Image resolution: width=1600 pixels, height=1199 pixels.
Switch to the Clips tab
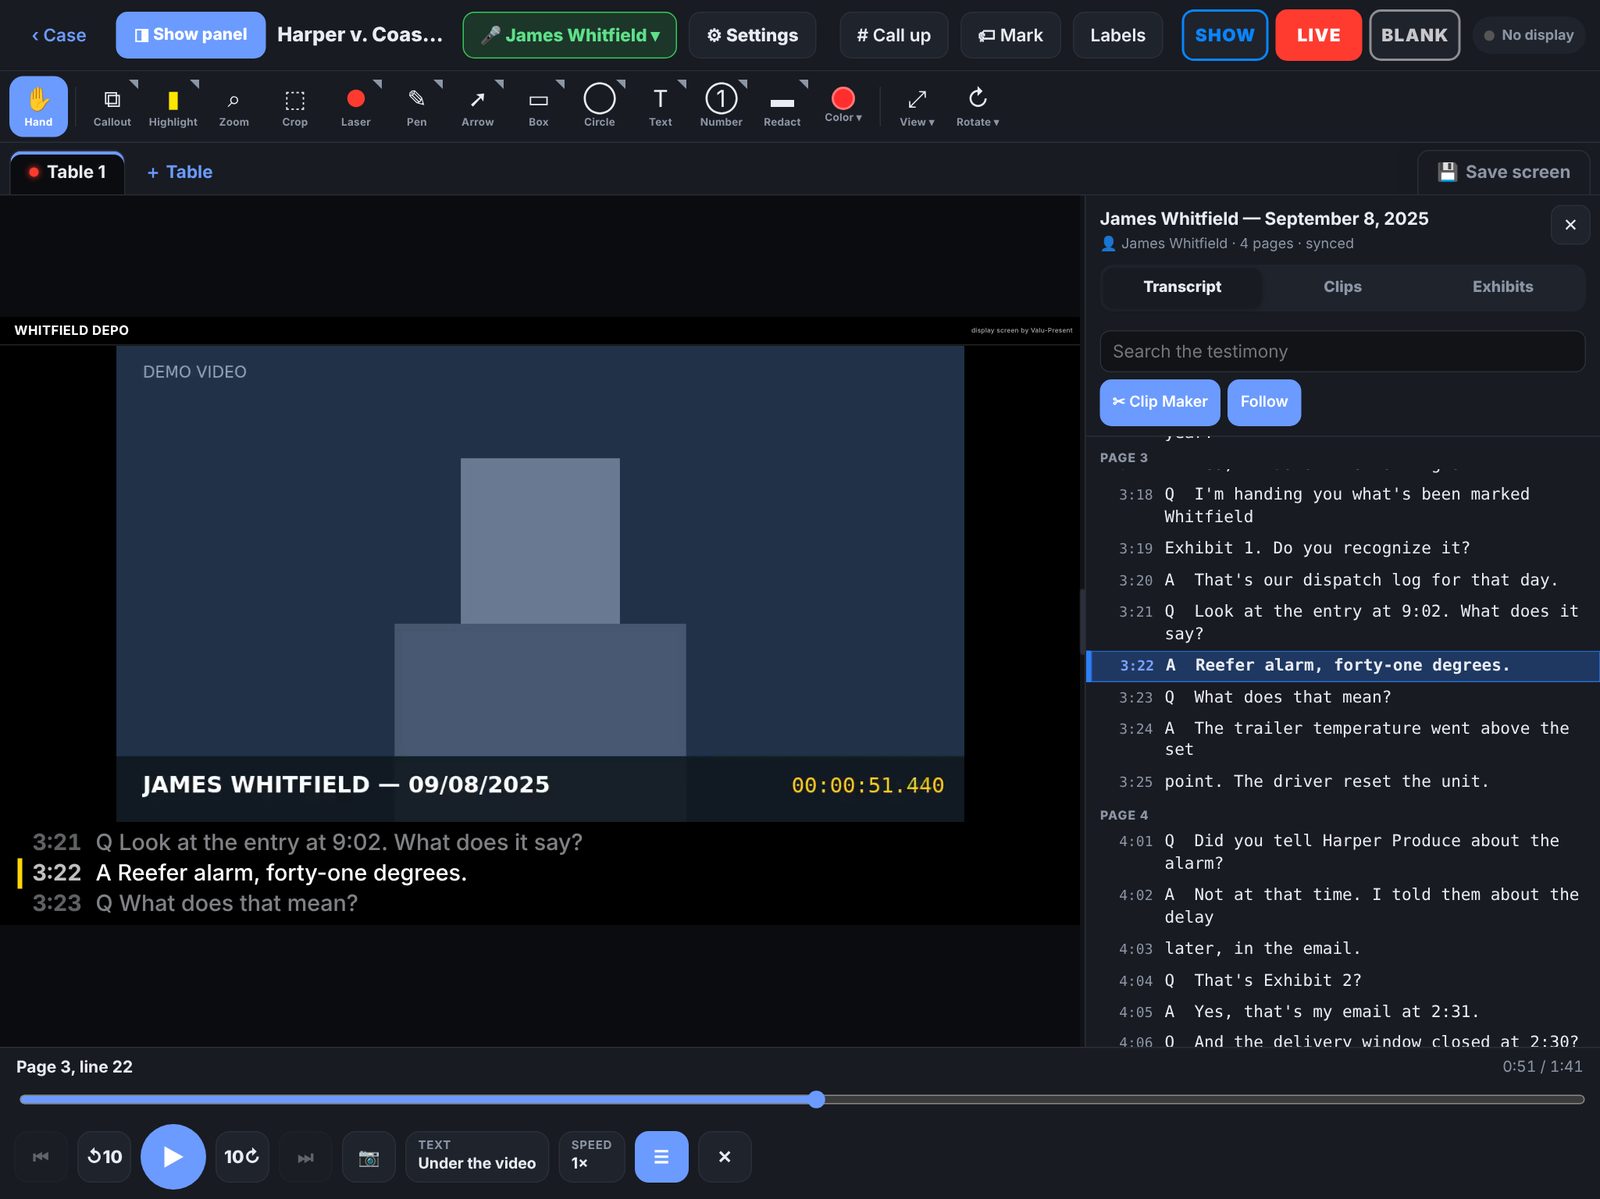click(1342, 287)
